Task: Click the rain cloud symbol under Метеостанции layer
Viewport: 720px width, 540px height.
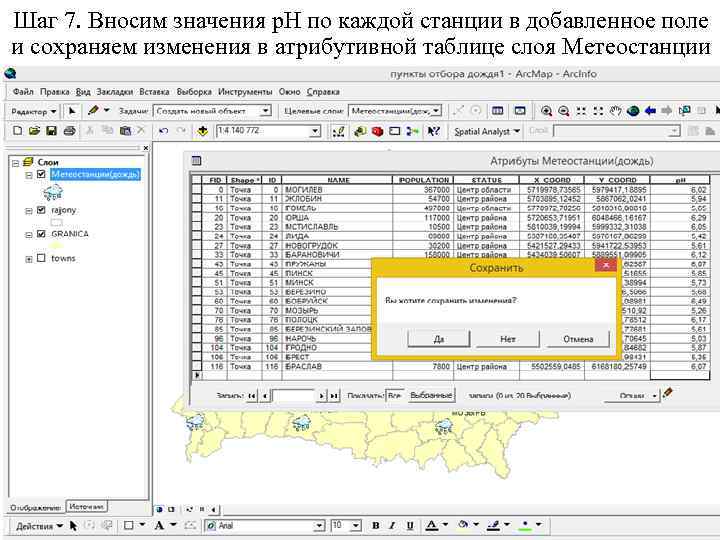Action: click(x=53, y=192)
